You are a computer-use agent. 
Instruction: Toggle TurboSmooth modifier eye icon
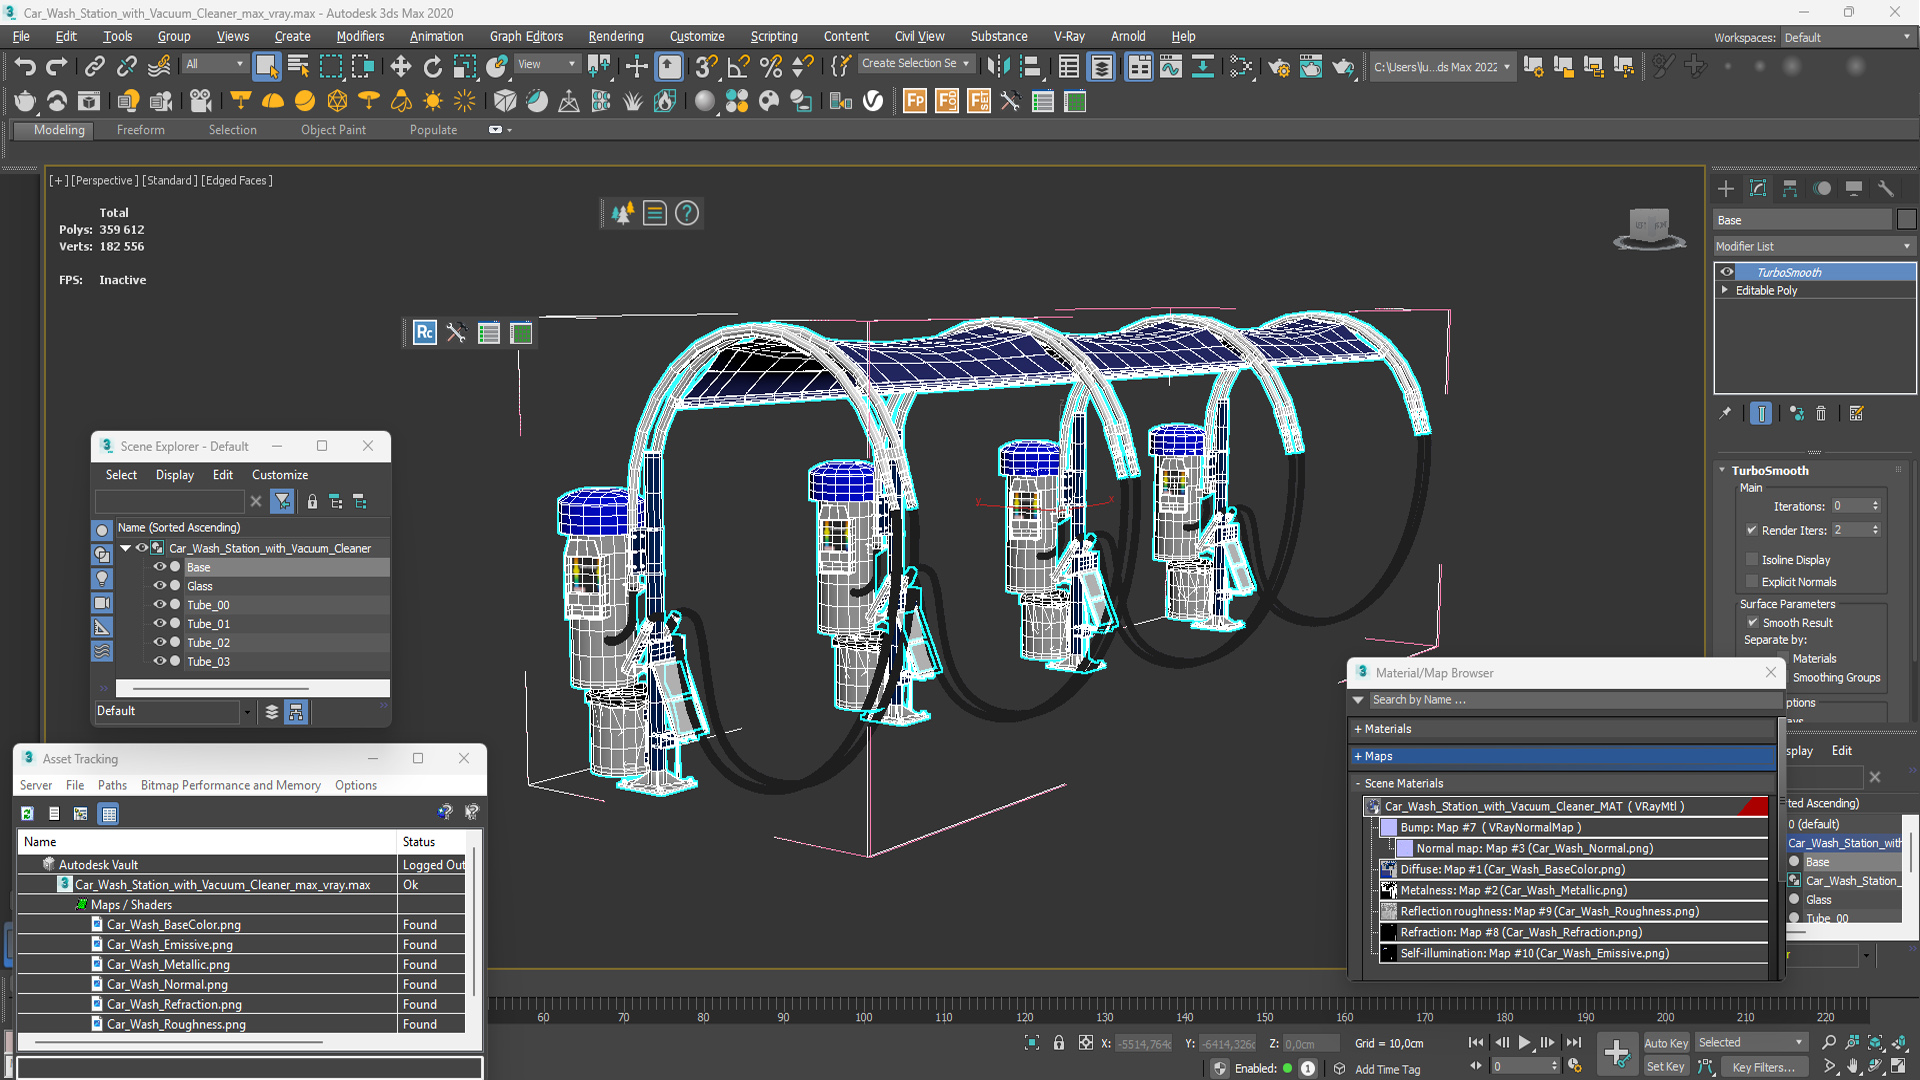point(1727,272)
